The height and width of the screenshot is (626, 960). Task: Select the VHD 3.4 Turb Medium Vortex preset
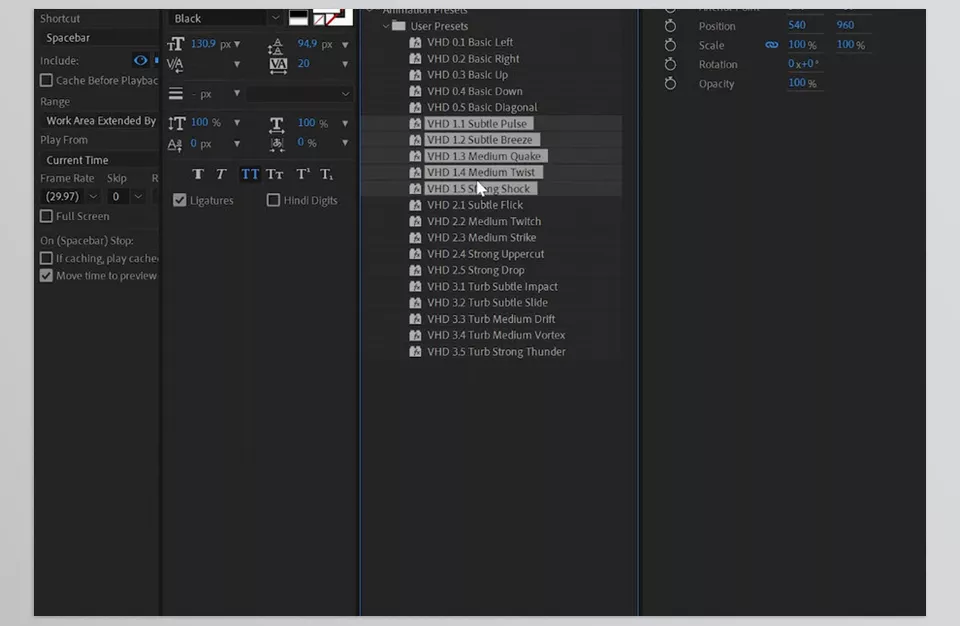(x=496, y=336)
